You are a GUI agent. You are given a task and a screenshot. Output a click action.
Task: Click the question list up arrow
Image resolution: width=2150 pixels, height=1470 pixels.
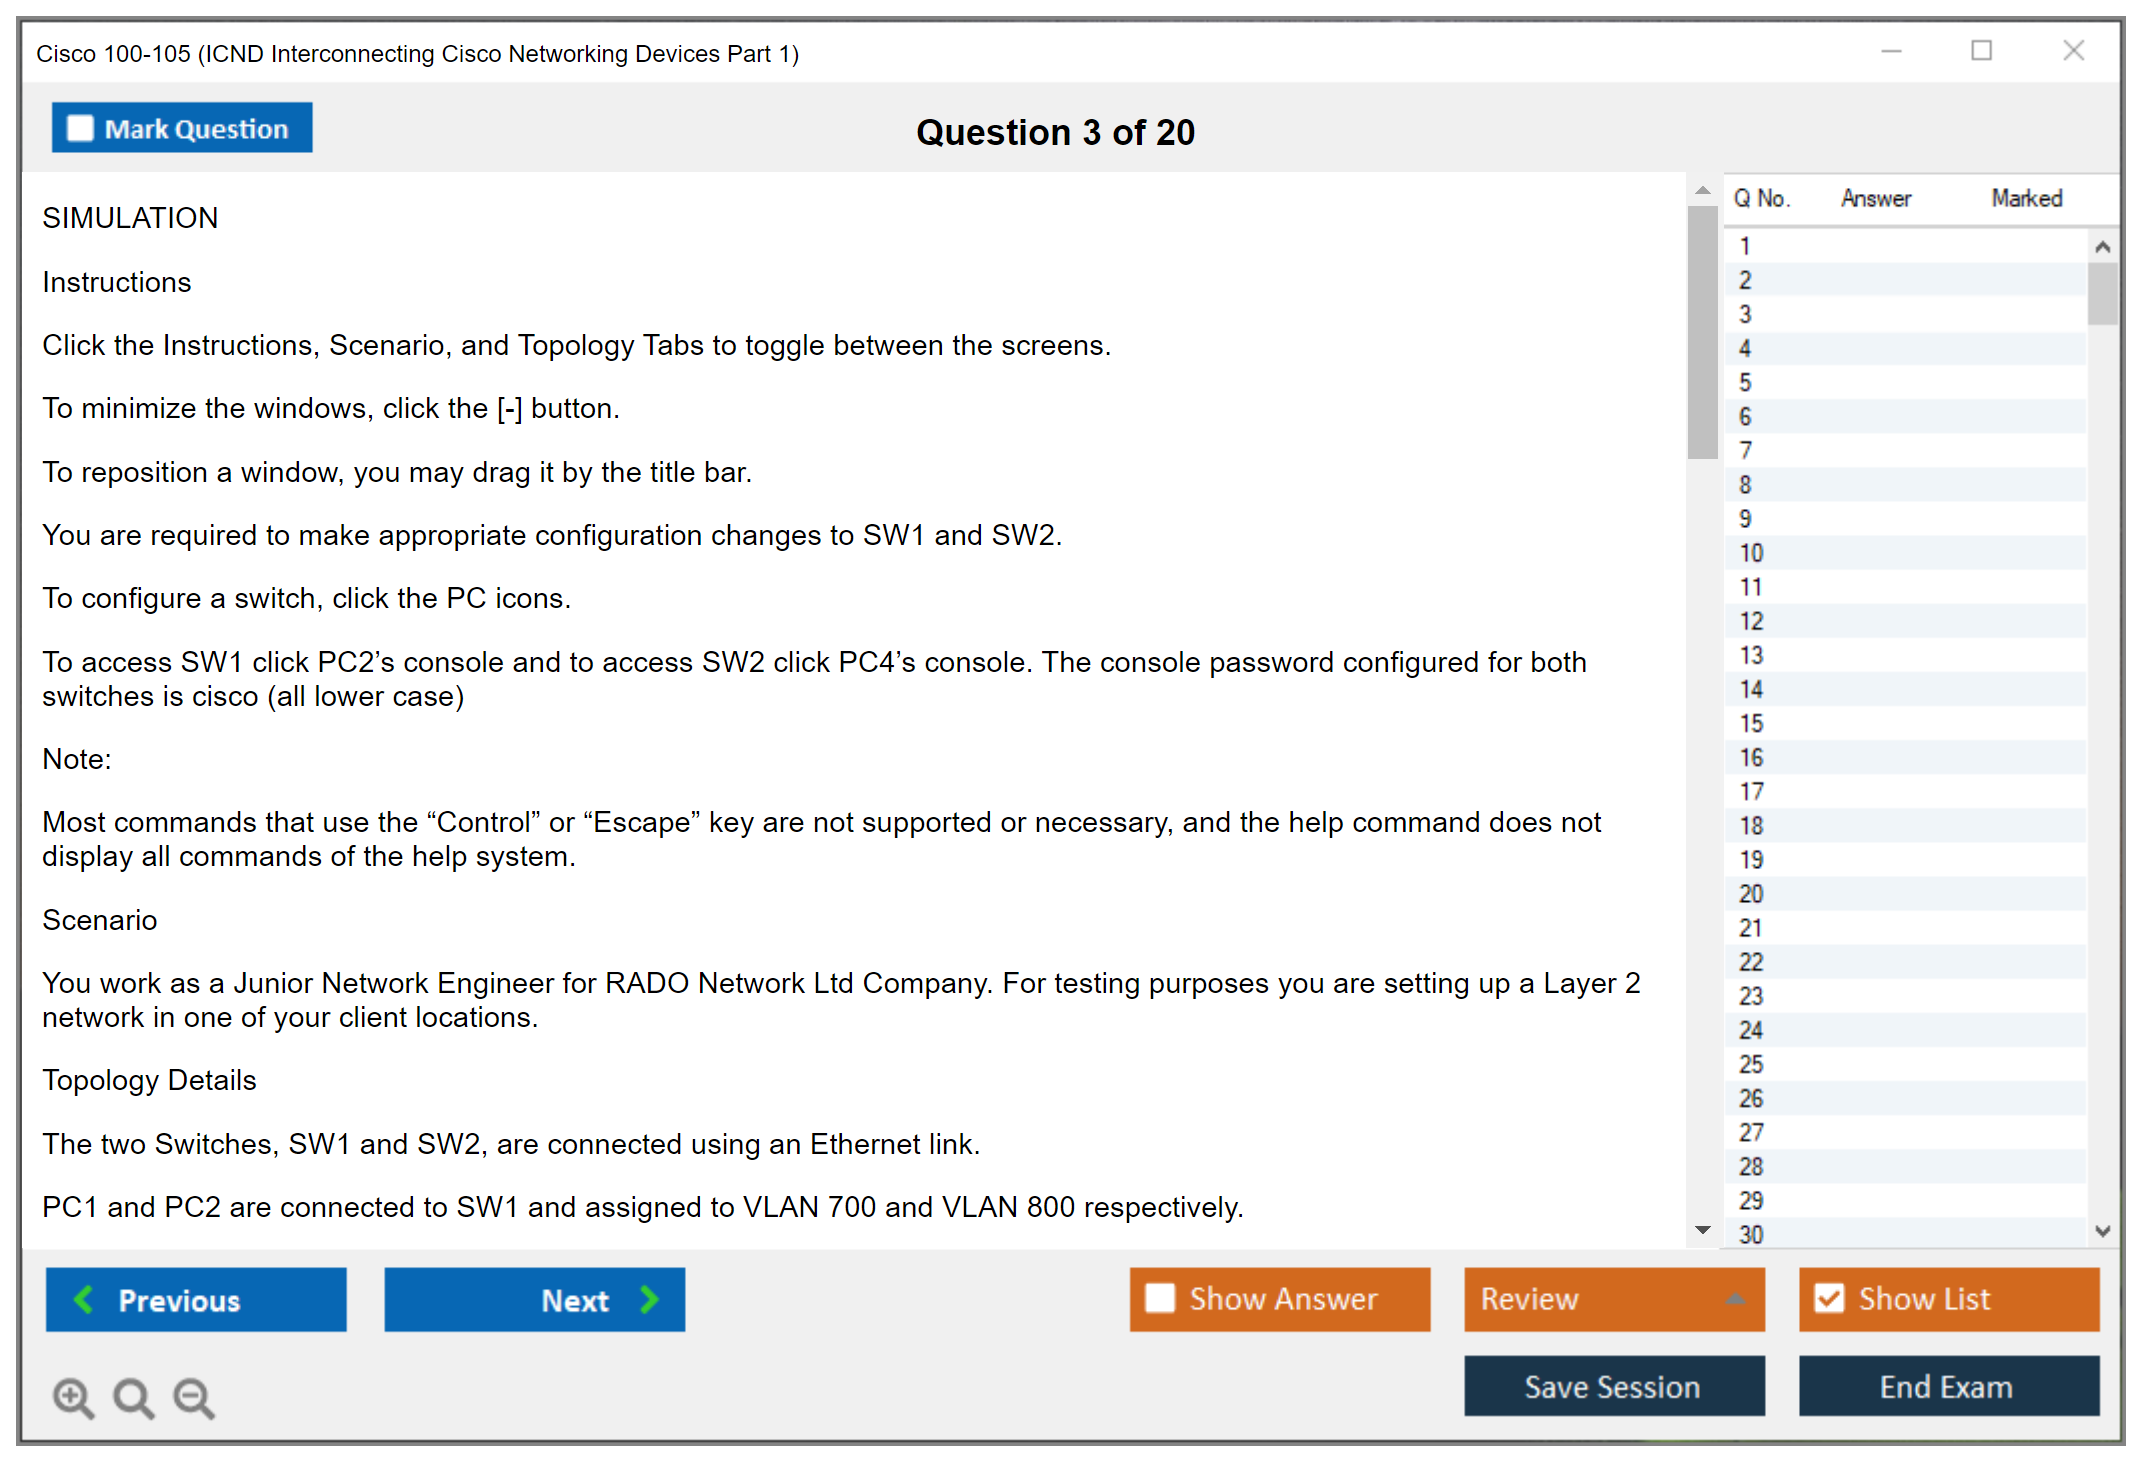(x=2102, y=247)
